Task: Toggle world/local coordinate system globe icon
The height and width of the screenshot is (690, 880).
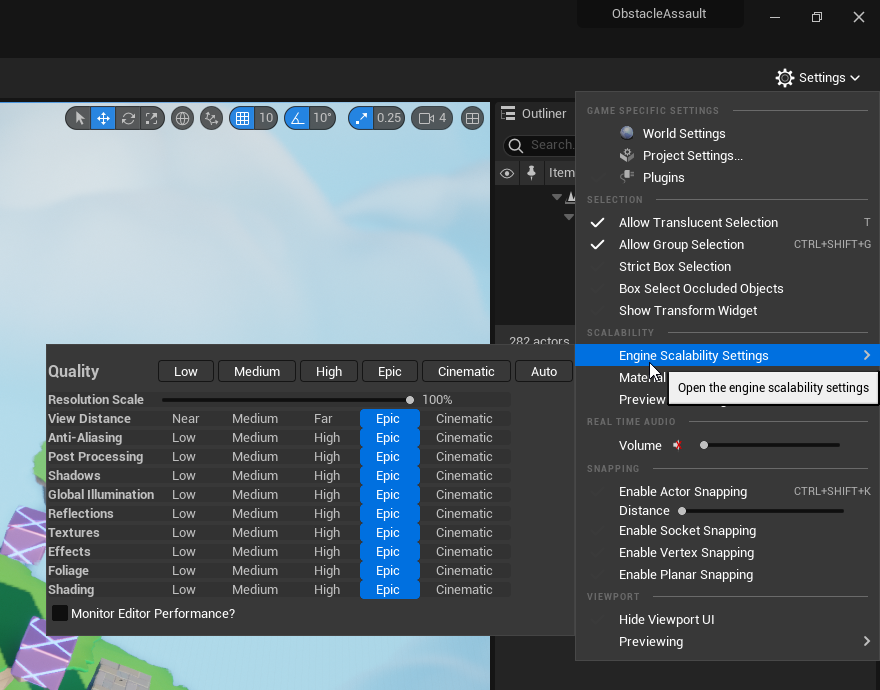Action: [x=182, y=118]
